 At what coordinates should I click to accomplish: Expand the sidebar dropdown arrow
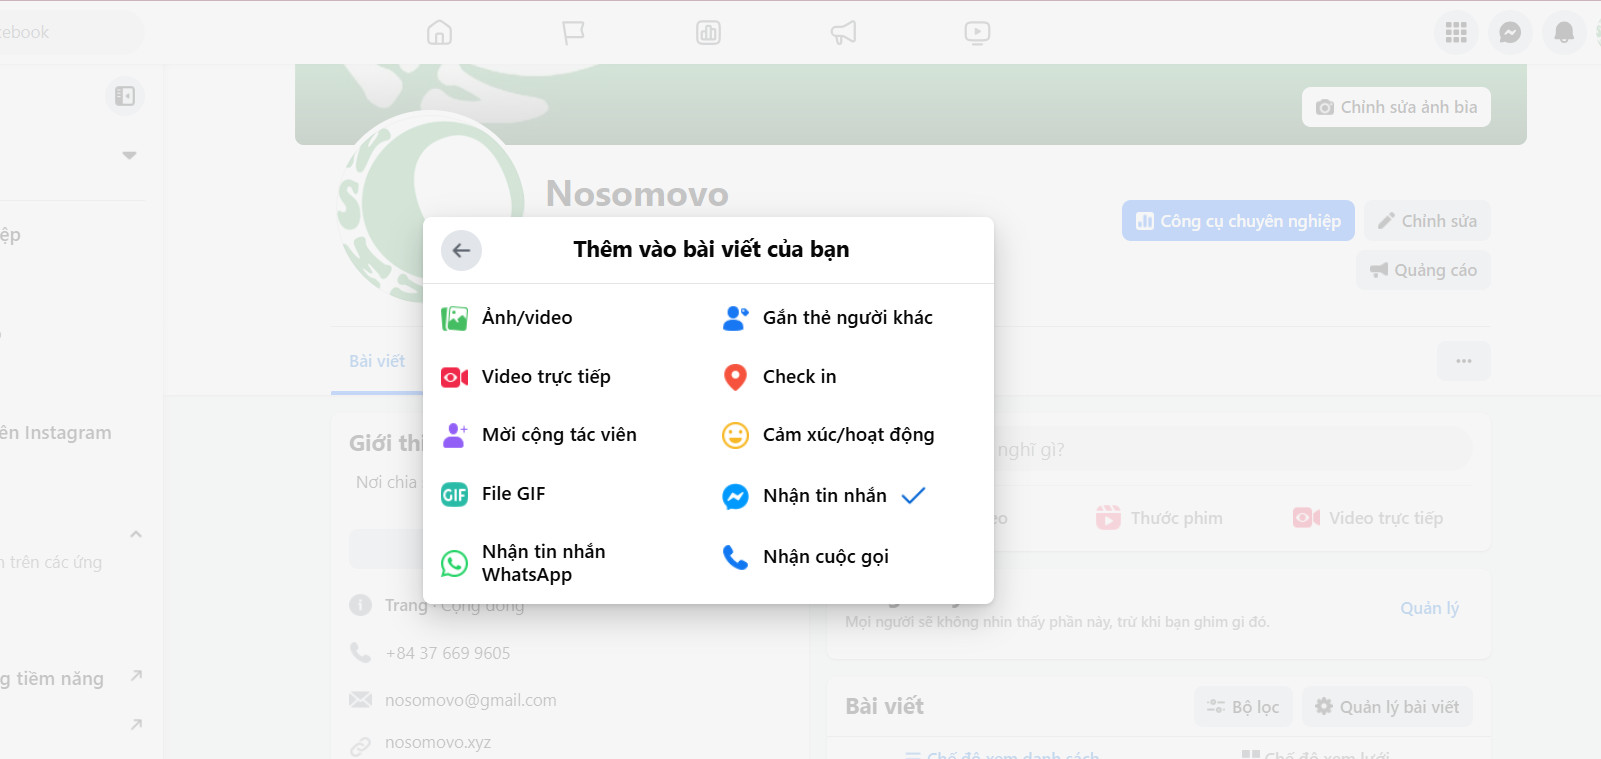(x=129, y=155)
